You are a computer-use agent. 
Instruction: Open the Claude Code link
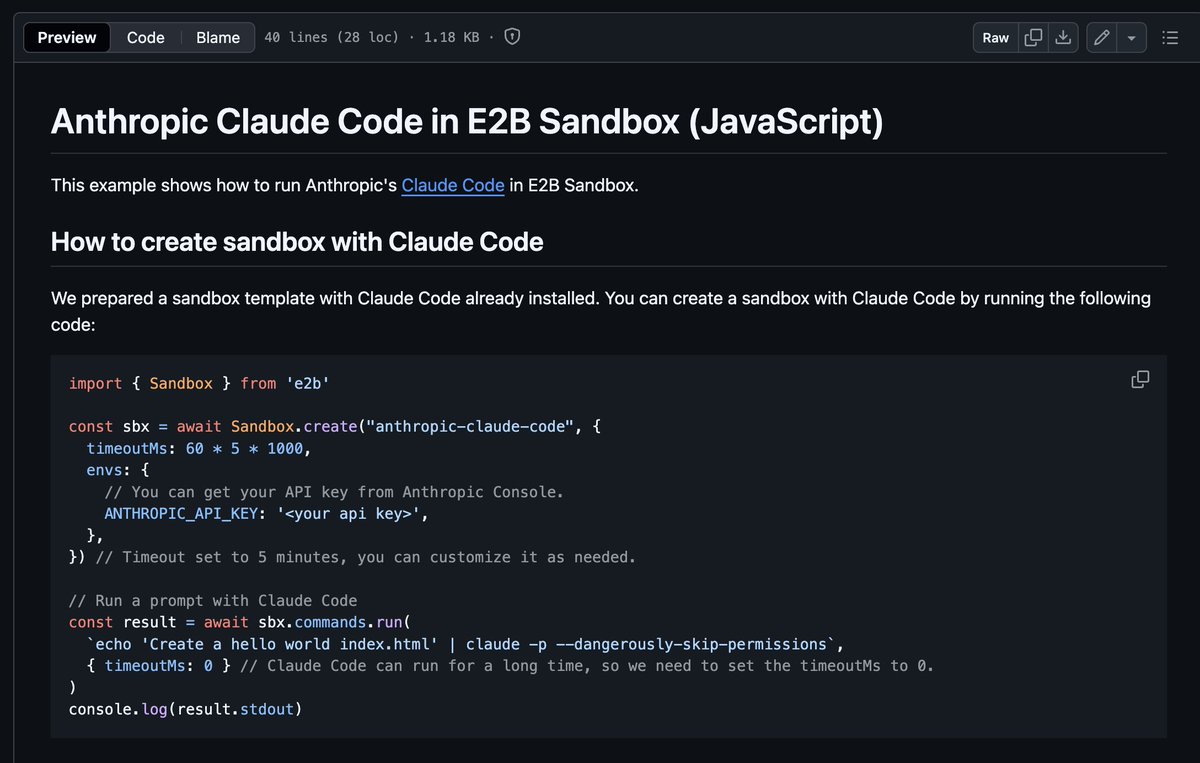[453, 185]
